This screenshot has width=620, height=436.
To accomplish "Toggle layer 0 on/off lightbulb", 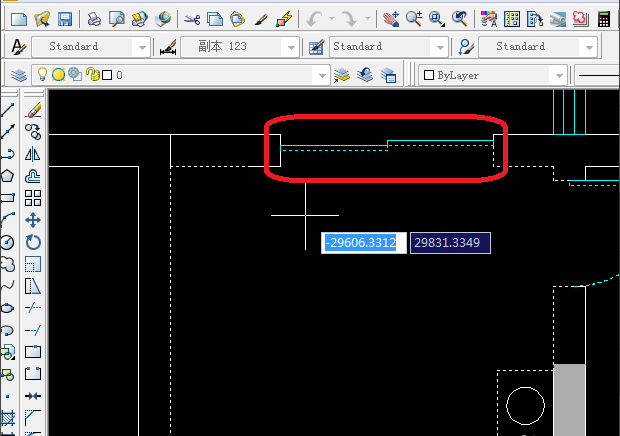I will [42, 74].
